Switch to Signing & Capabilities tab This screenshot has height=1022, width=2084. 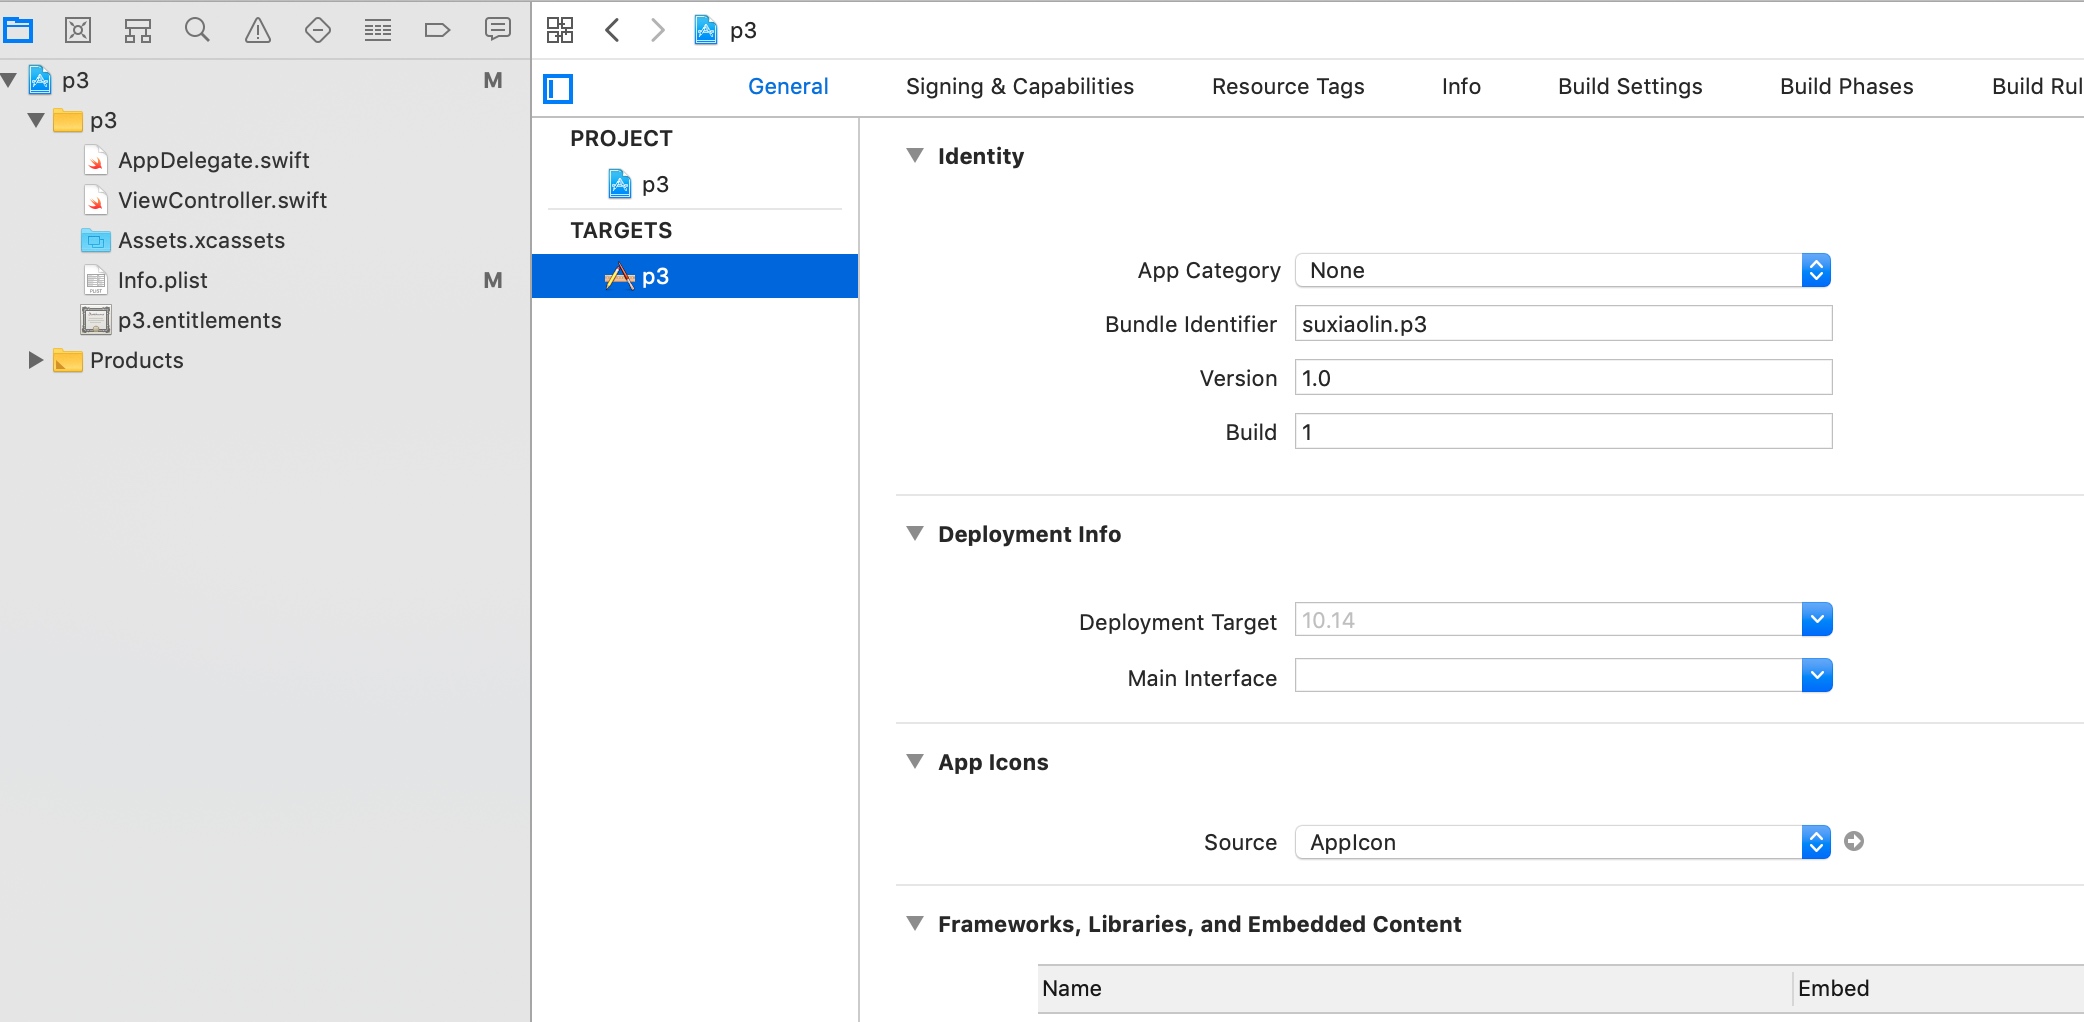(x=1020, y=86)
